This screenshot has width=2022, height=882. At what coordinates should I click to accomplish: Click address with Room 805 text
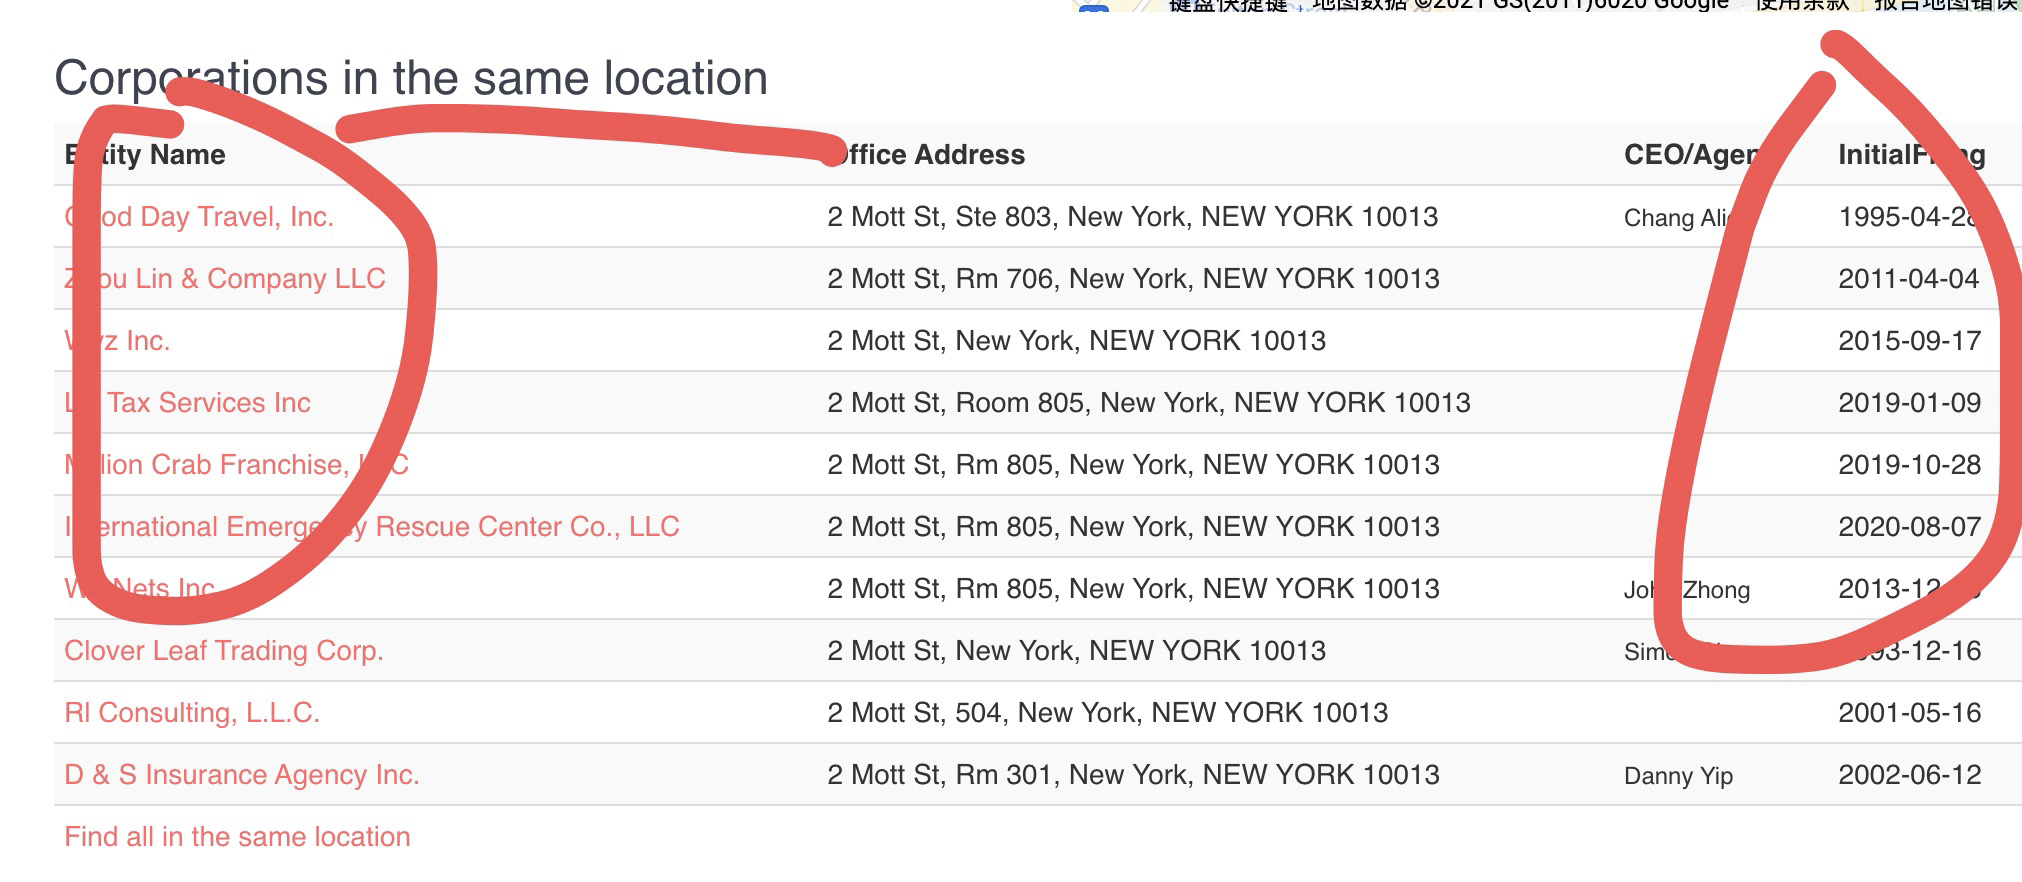point(1149,403)
